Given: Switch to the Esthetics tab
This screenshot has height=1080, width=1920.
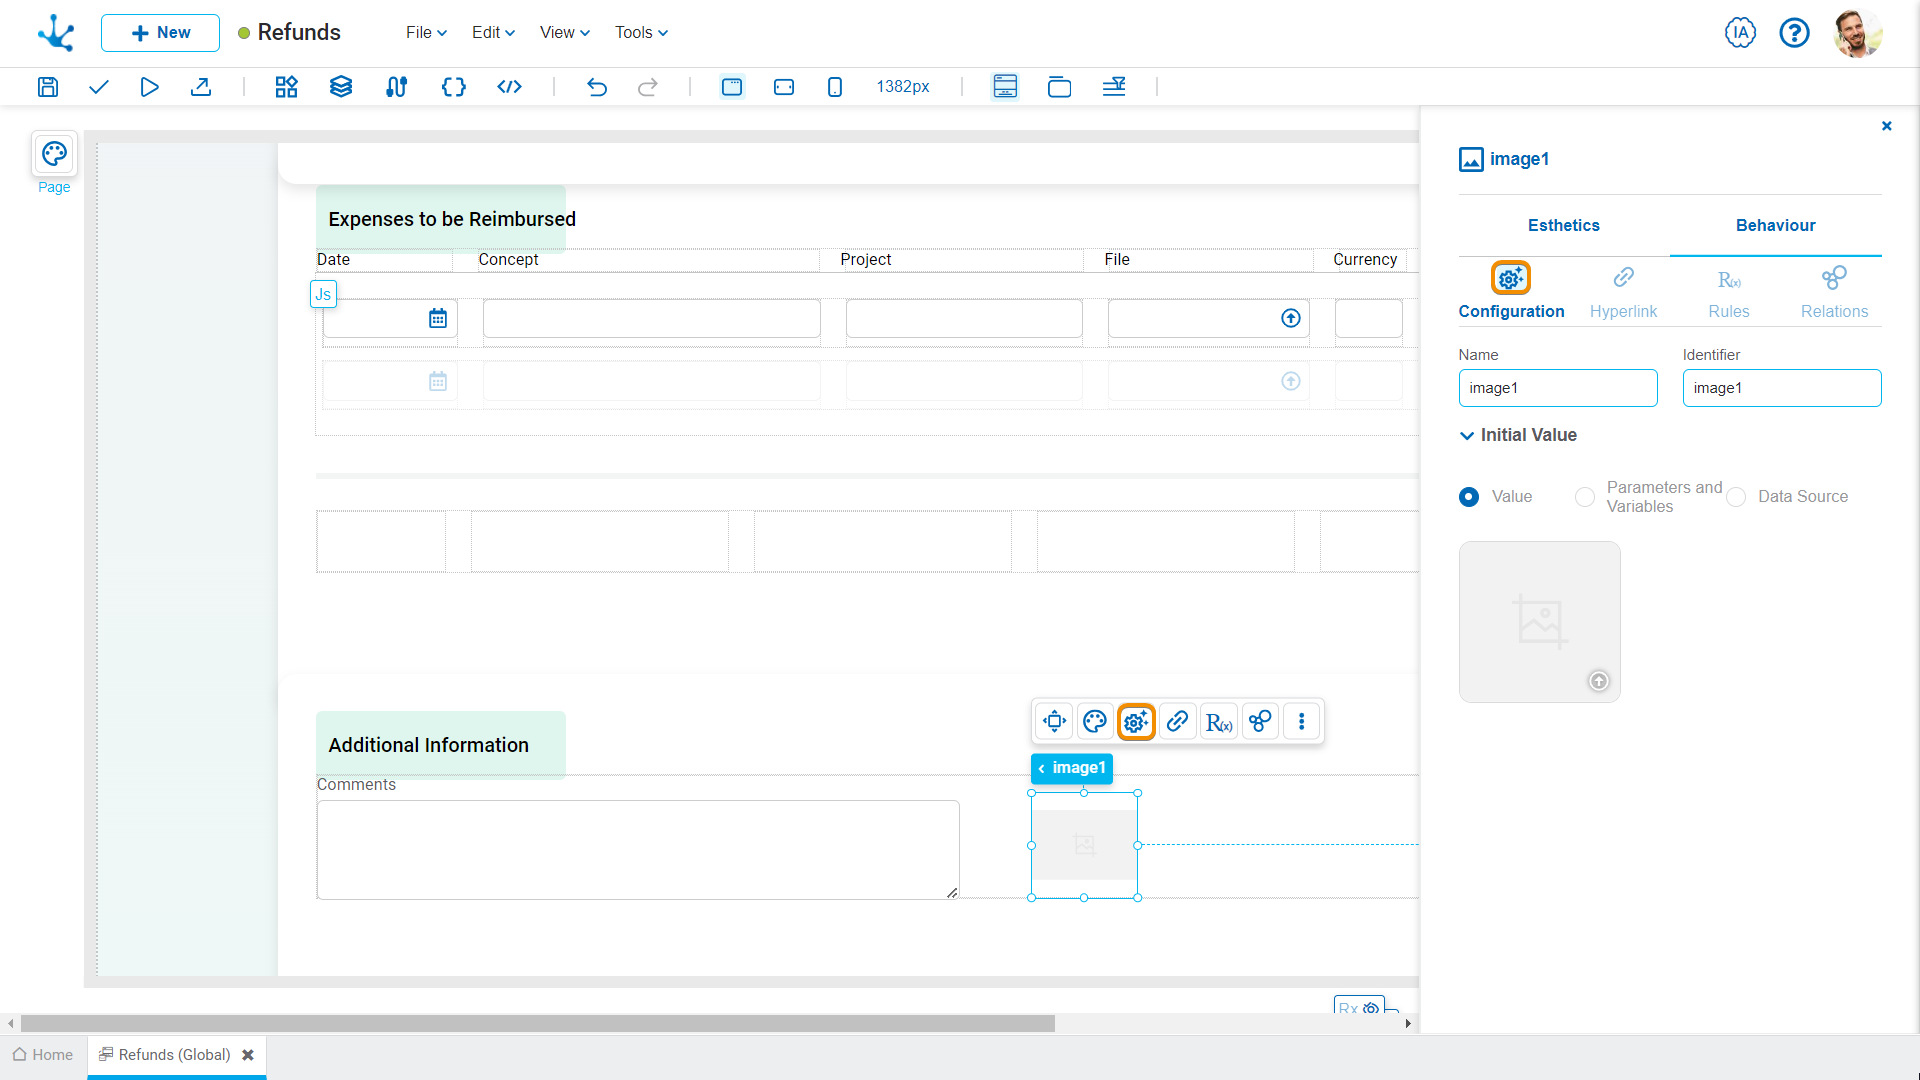Looking at the screenshot, I should pyautogui.click(x=1563, y=226).
